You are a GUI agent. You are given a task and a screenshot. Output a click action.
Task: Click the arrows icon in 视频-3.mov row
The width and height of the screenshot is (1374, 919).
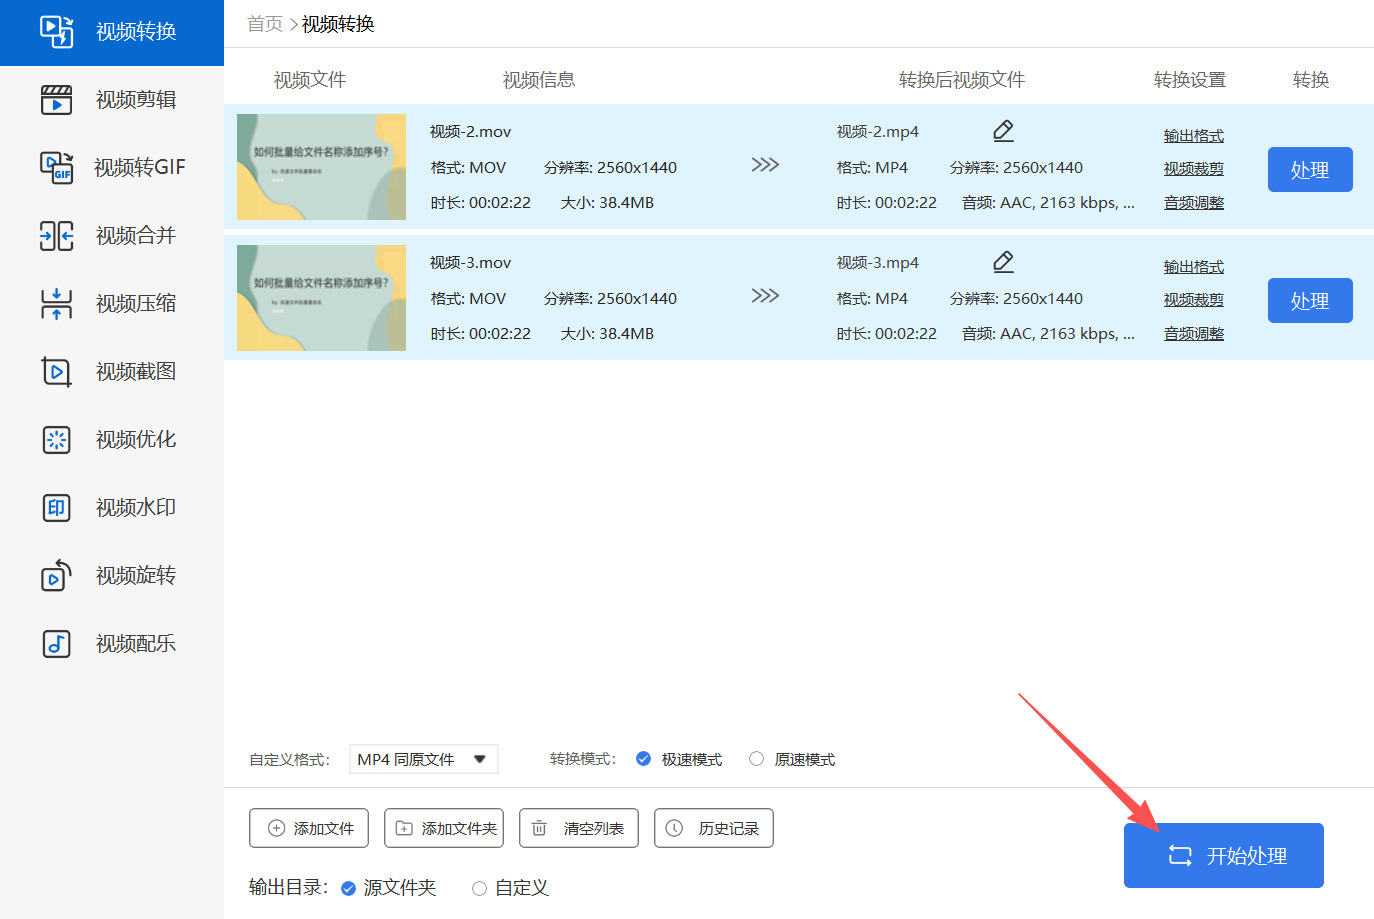coord(765,296)
